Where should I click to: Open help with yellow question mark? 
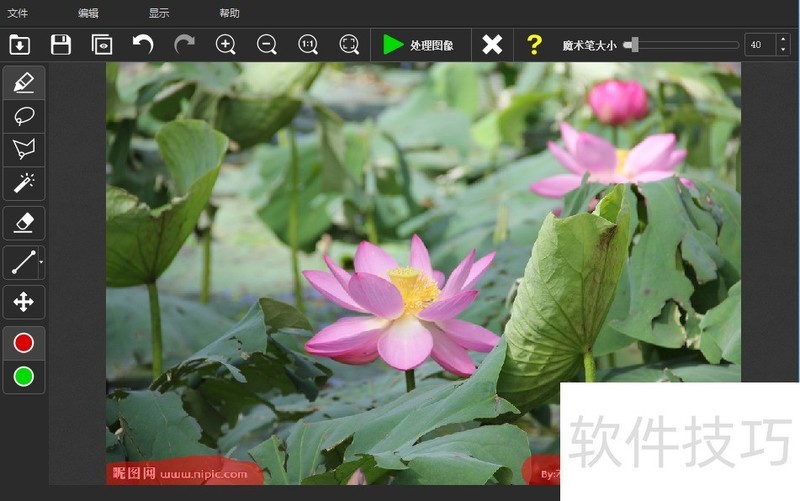point(534,45)
